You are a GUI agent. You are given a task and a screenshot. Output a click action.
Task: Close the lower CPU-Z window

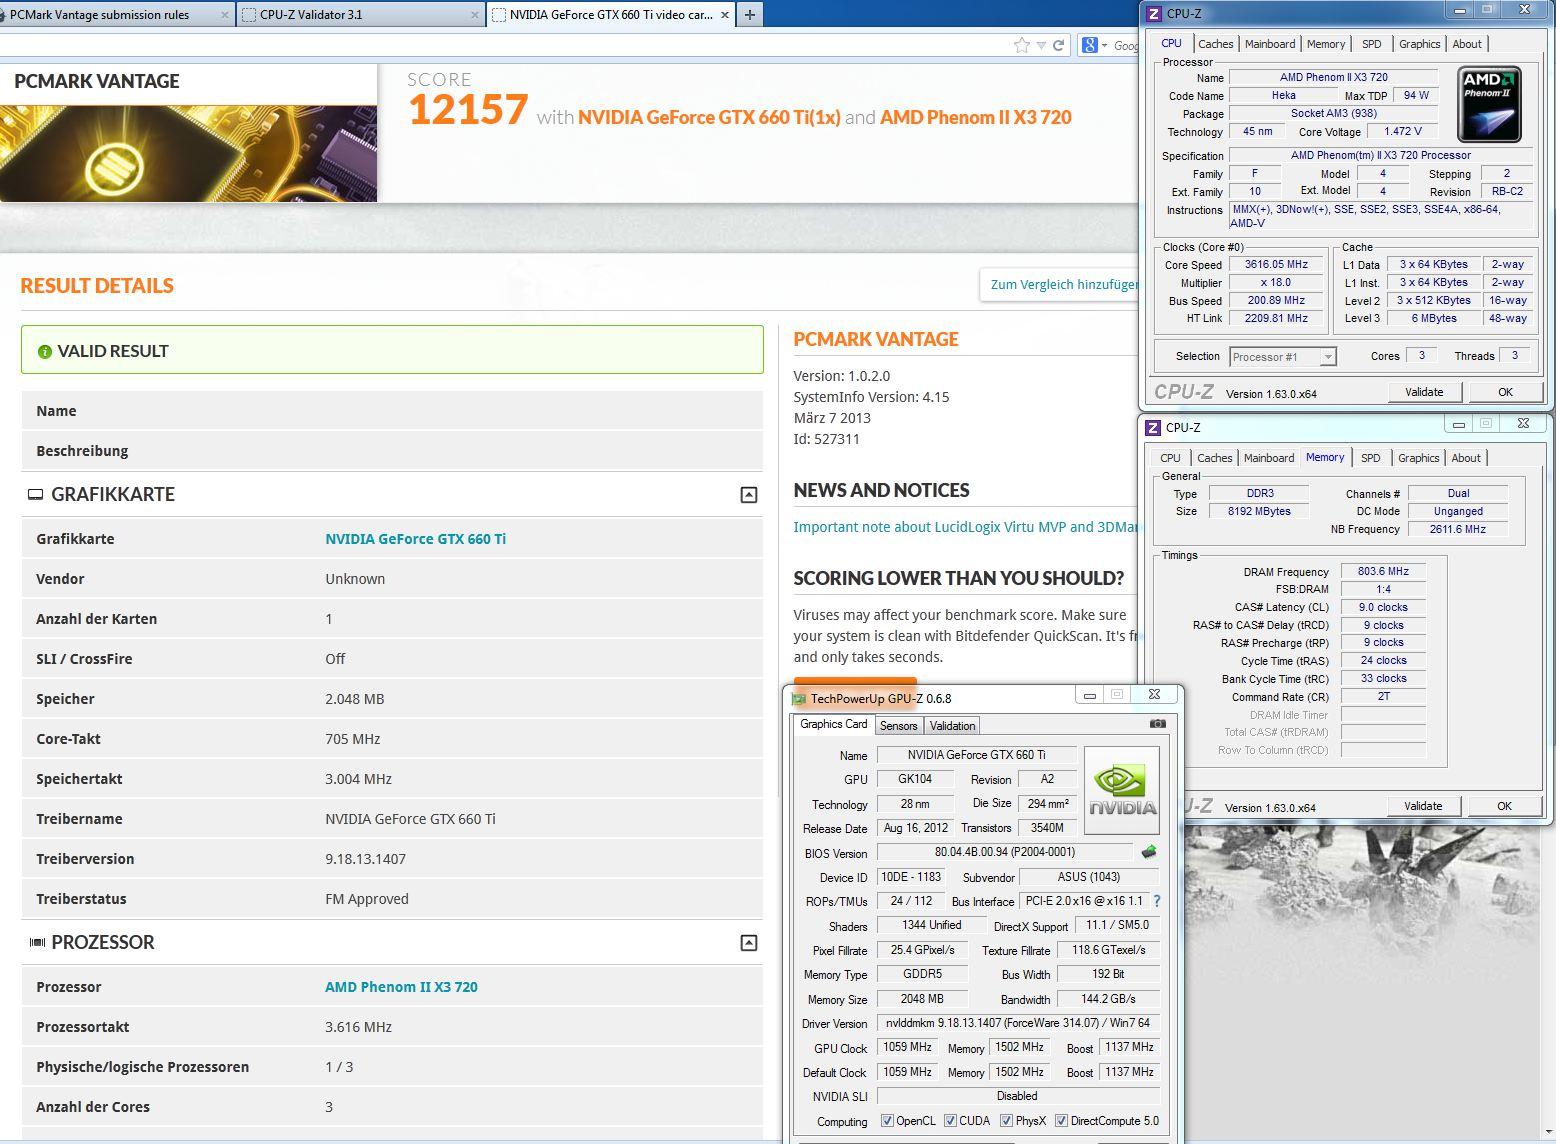click(x=1523, y=424)
